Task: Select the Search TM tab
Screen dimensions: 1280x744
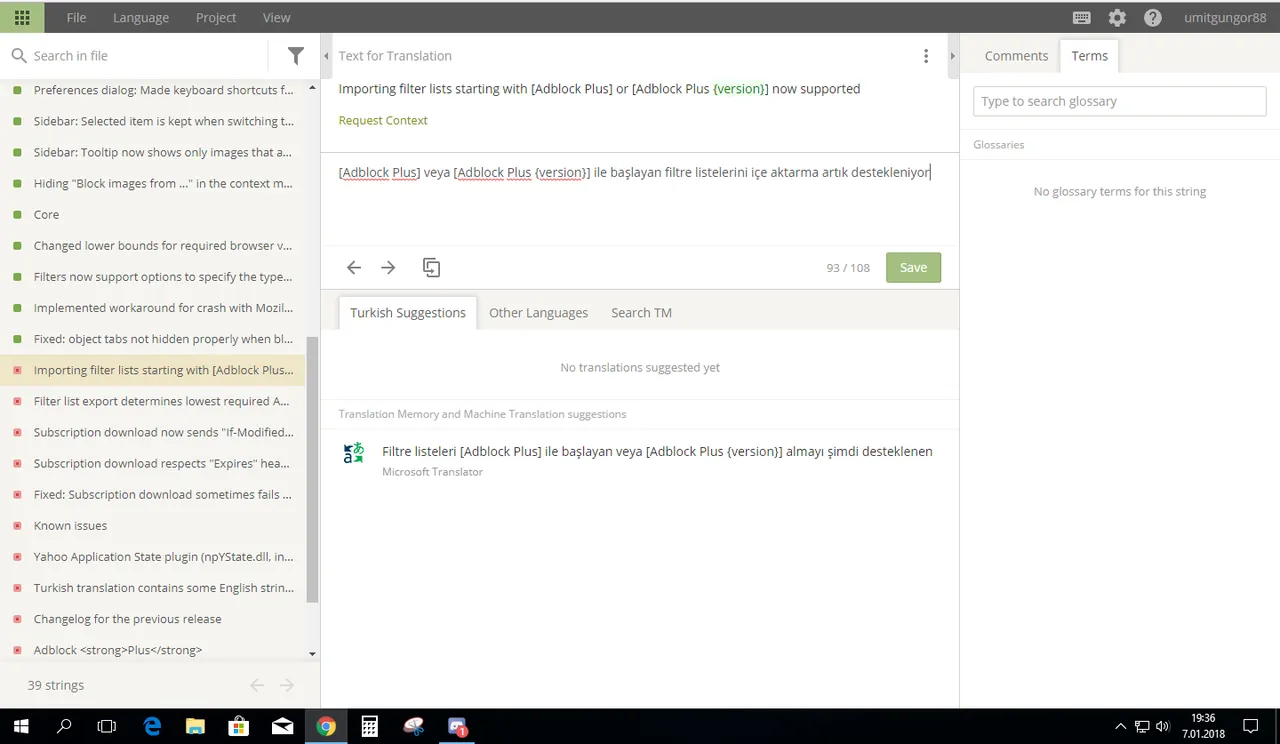Action: click(x=641, y=312)
